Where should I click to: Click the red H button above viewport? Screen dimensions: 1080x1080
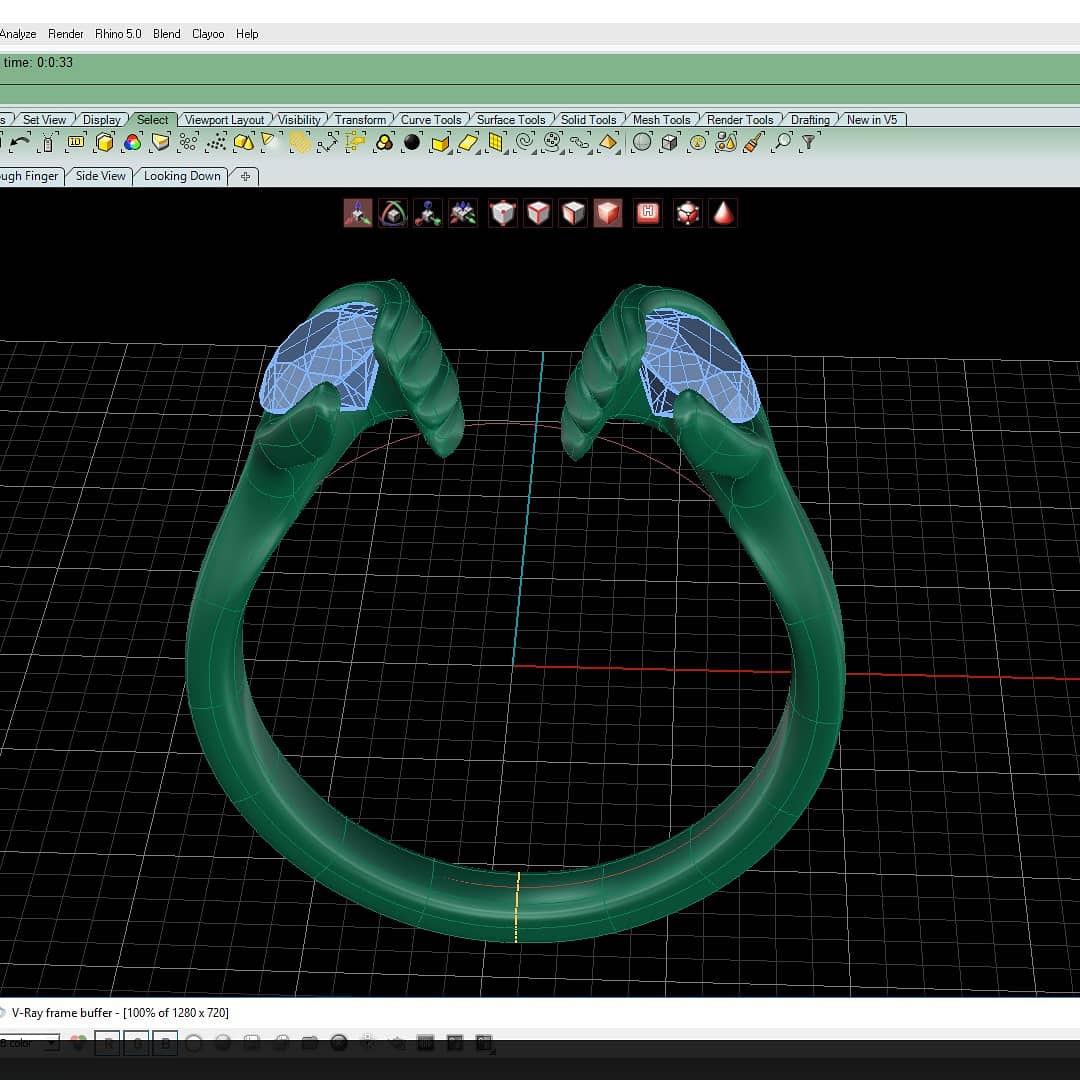click(647, 213)
